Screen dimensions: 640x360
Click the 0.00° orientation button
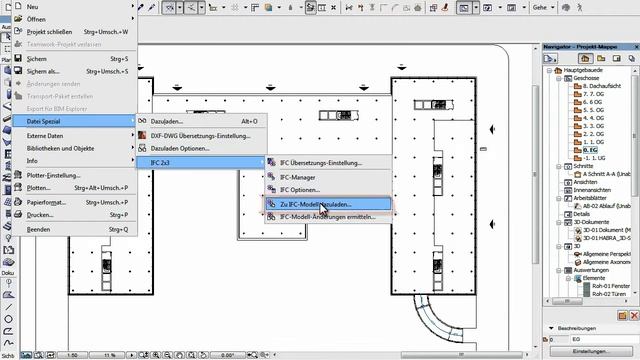[228, 355]
